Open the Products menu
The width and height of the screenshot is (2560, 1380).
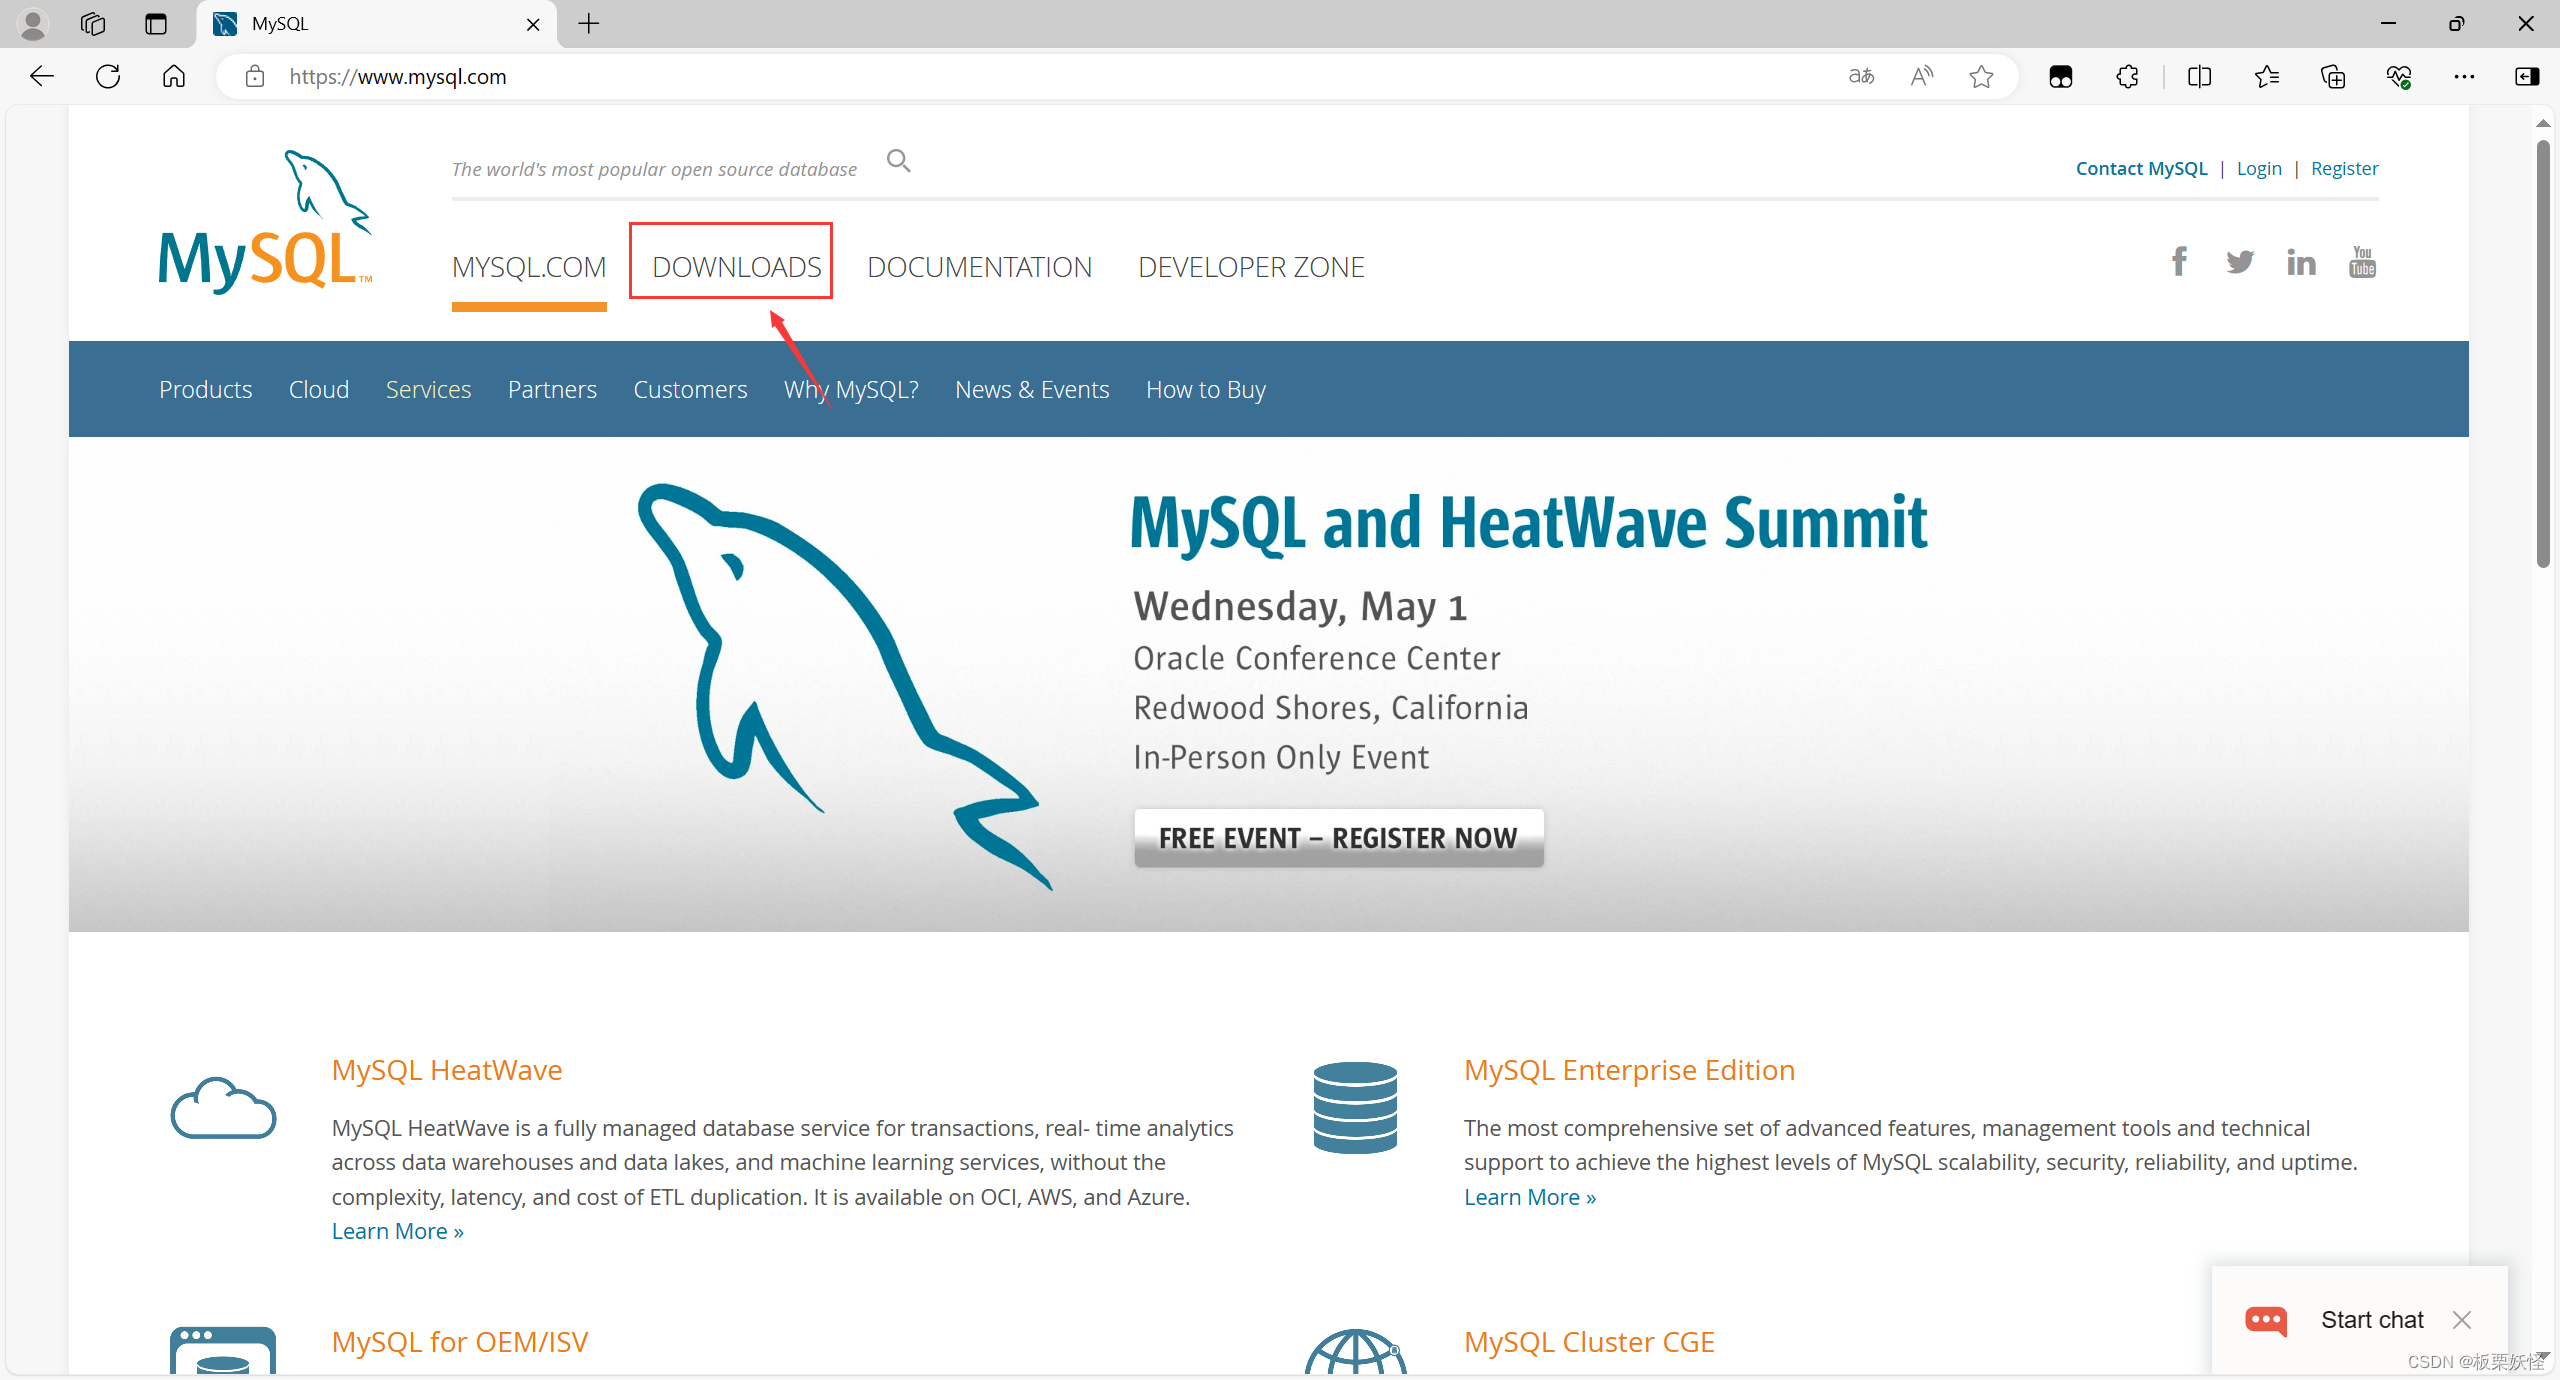point(205,389)
